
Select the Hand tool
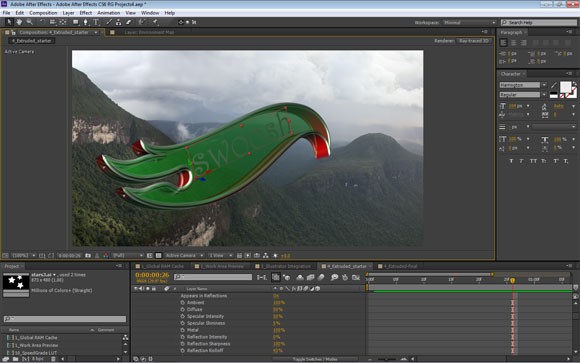(19, 22)
